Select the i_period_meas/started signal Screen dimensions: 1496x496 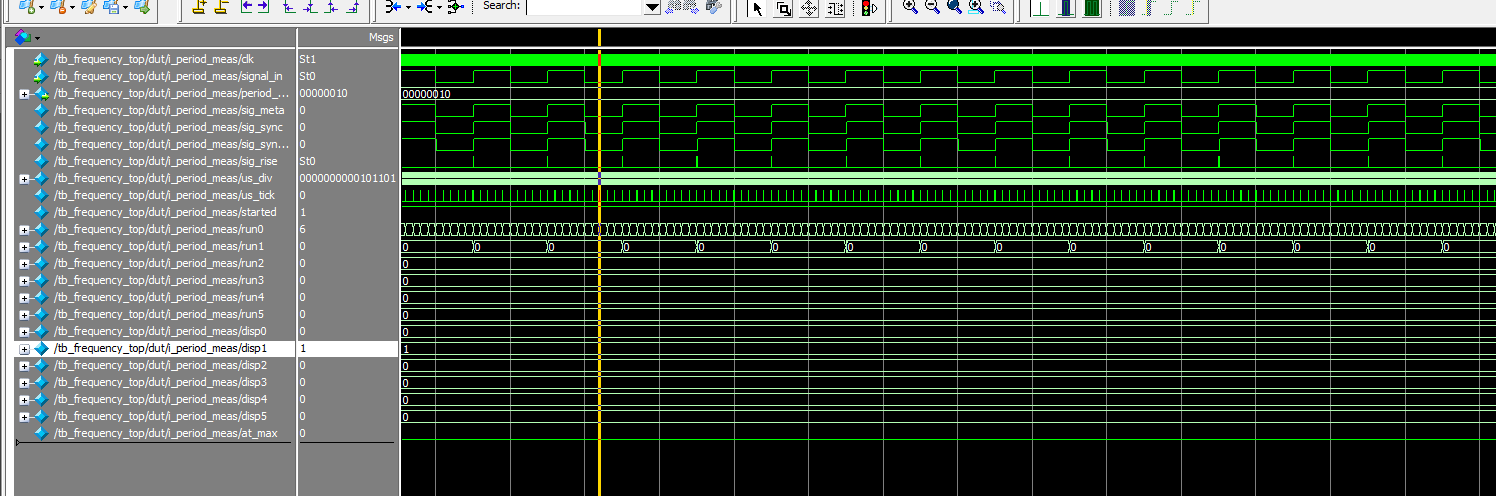point(165,212)
